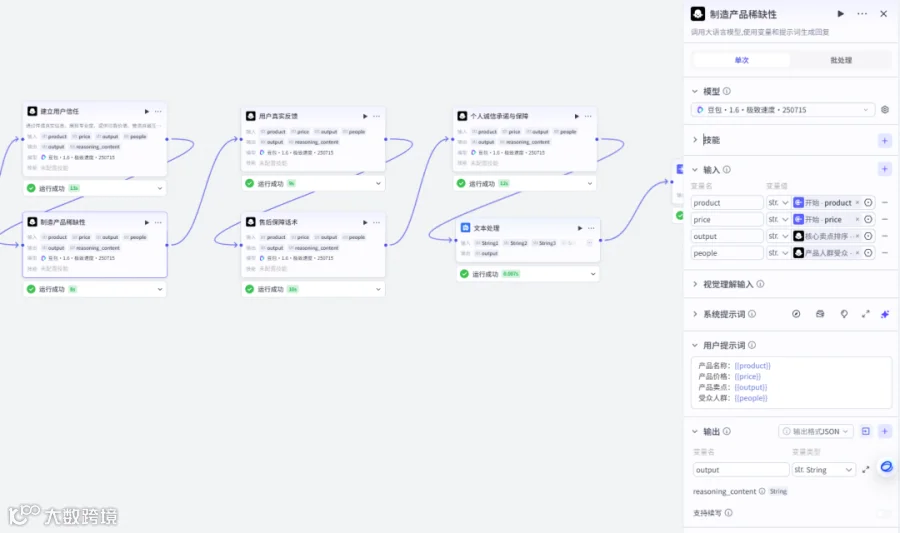Open model settings icon beside model selector
The height and width of the screenshot is (533, 900).
pyautogui.click(x=885, y=110)
